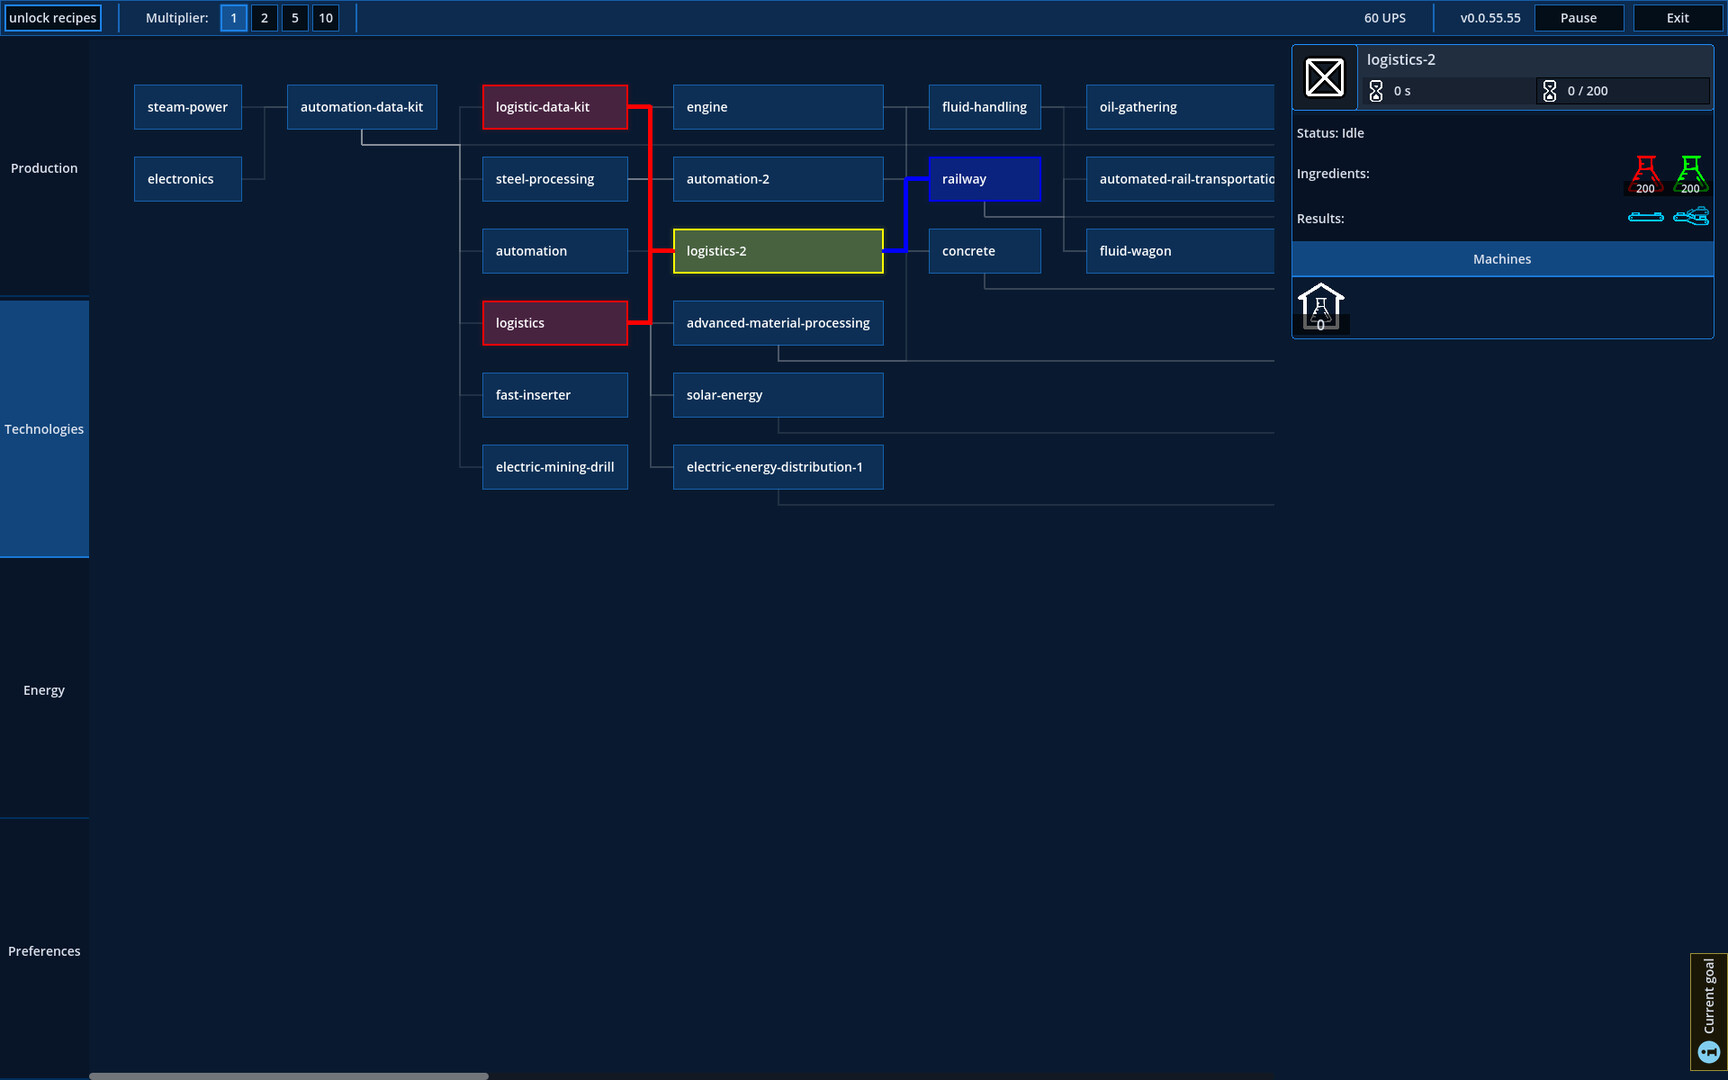Click the info icon on Current goal tab
1728x1080 pixels.
(x=1707, y=1051)
